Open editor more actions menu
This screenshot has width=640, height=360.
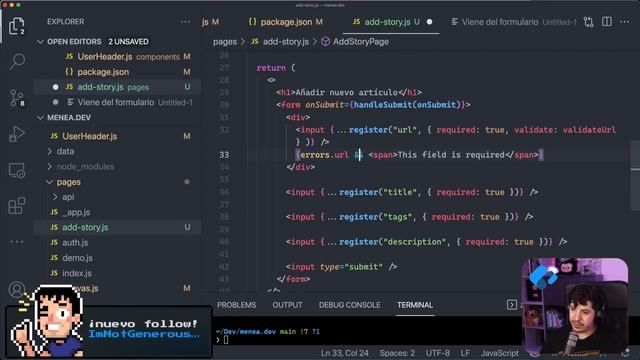point(625,22)
